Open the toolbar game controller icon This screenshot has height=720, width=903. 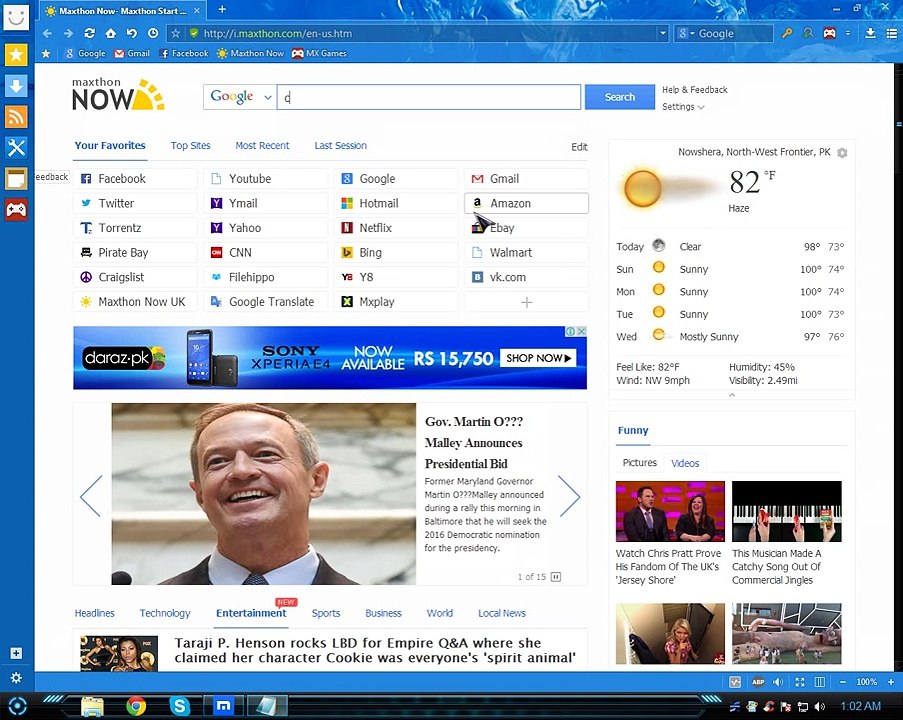point(829,33)
